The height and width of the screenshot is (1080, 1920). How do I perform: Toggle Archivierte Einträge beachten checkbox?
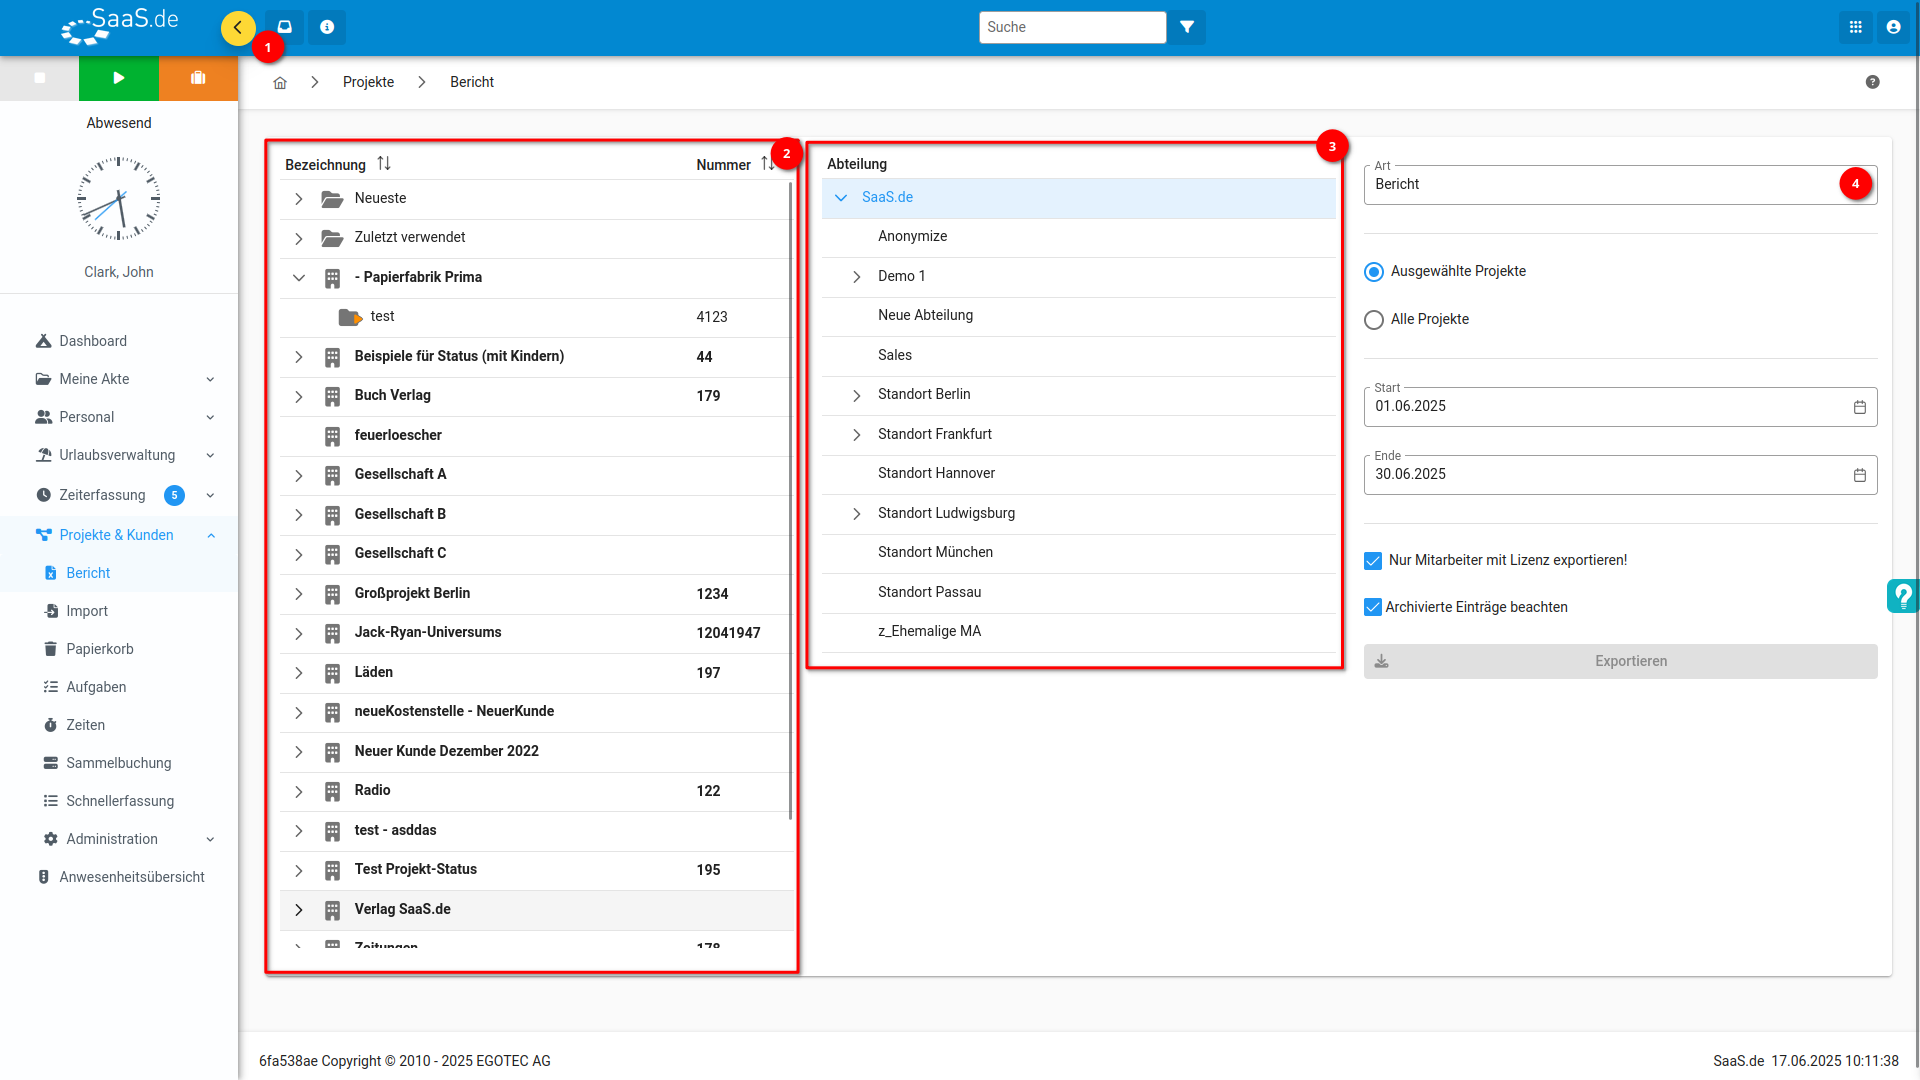pos(1373,607)
